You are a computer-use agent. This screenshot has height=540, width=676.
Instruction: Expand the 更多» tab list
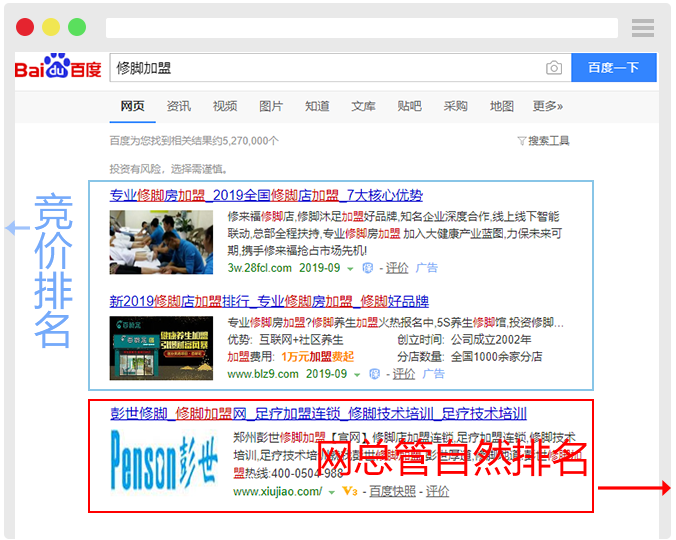(548, 106)
